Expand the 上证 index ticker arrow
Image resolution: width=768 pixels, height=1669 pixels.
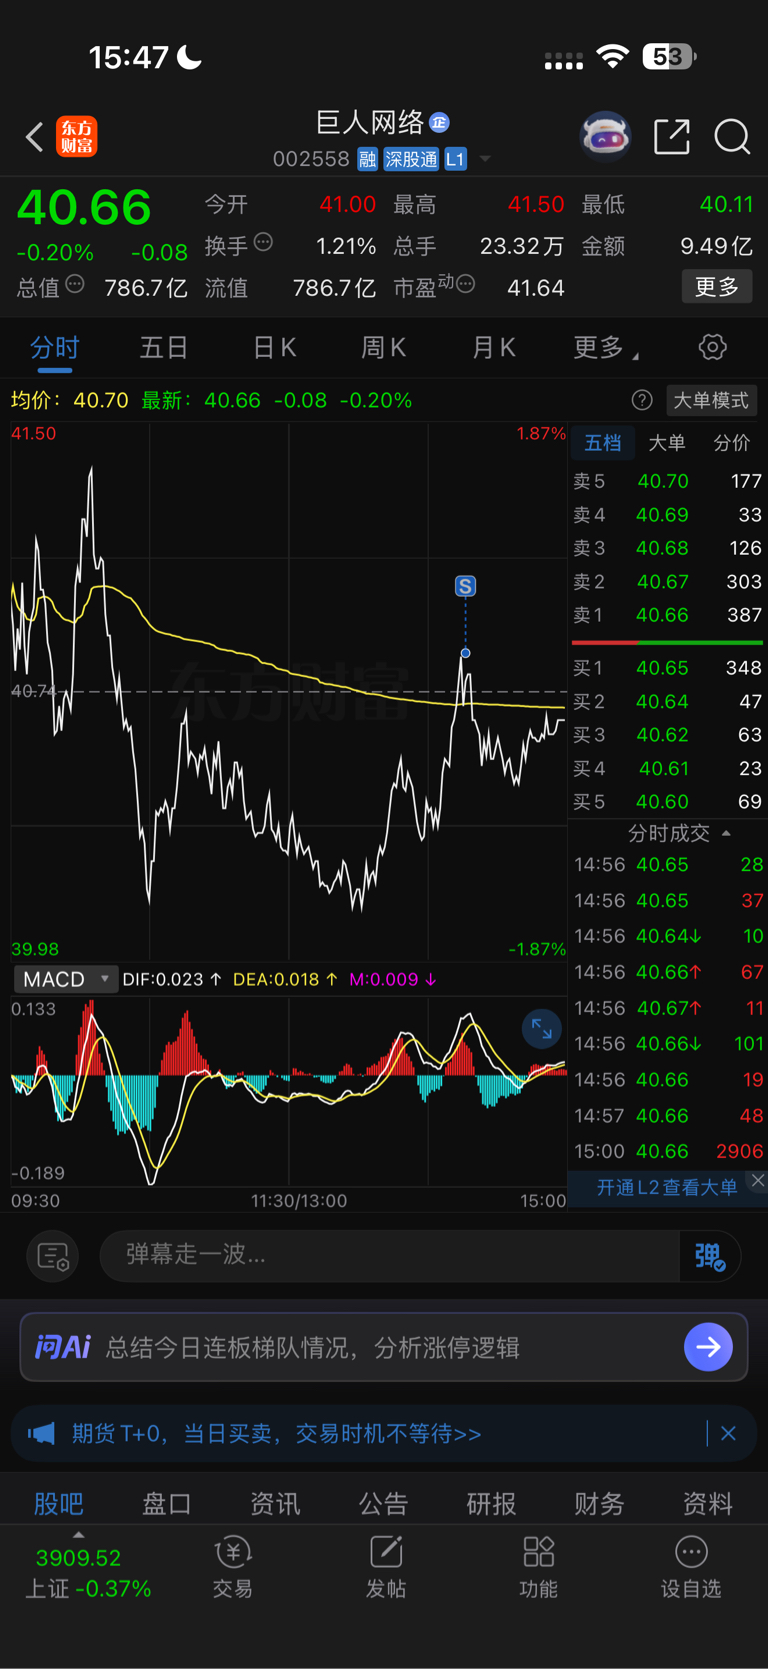coord(79,1535)
